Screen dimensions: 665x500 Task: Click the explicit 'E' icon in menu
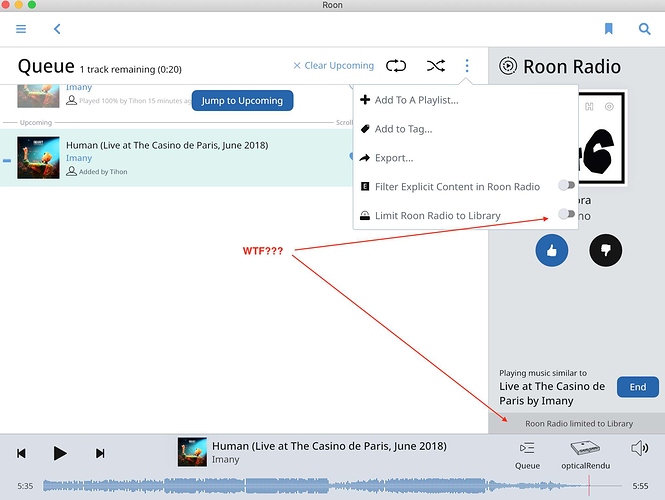(x=365, y=186)
